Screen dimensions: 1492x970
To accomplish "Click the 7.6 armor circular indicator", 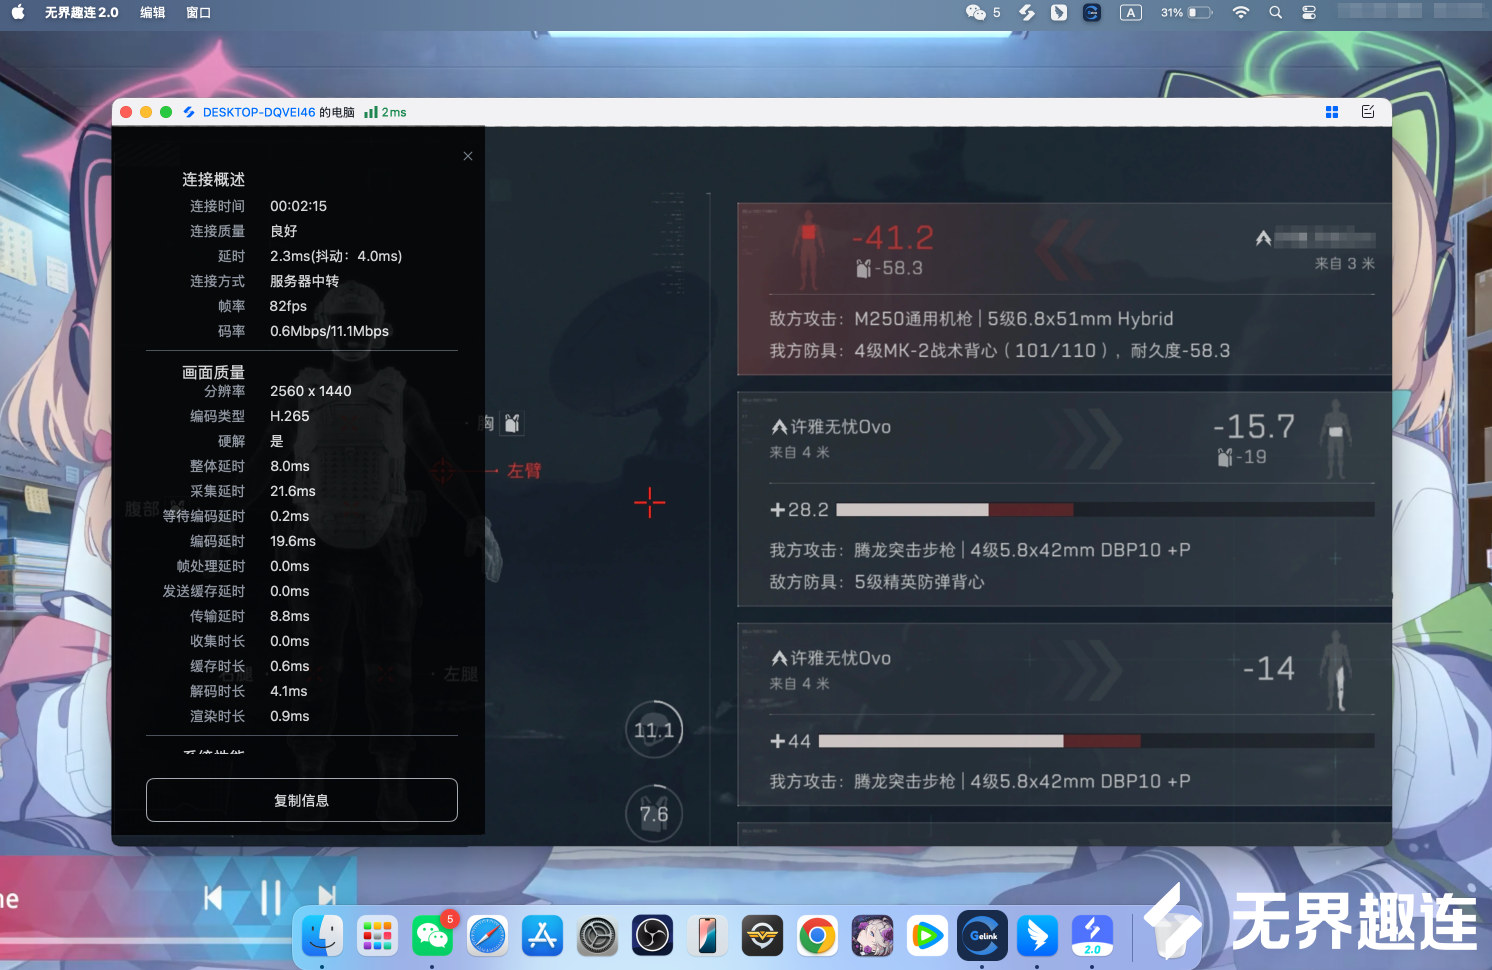I will [x=654, y=814].
